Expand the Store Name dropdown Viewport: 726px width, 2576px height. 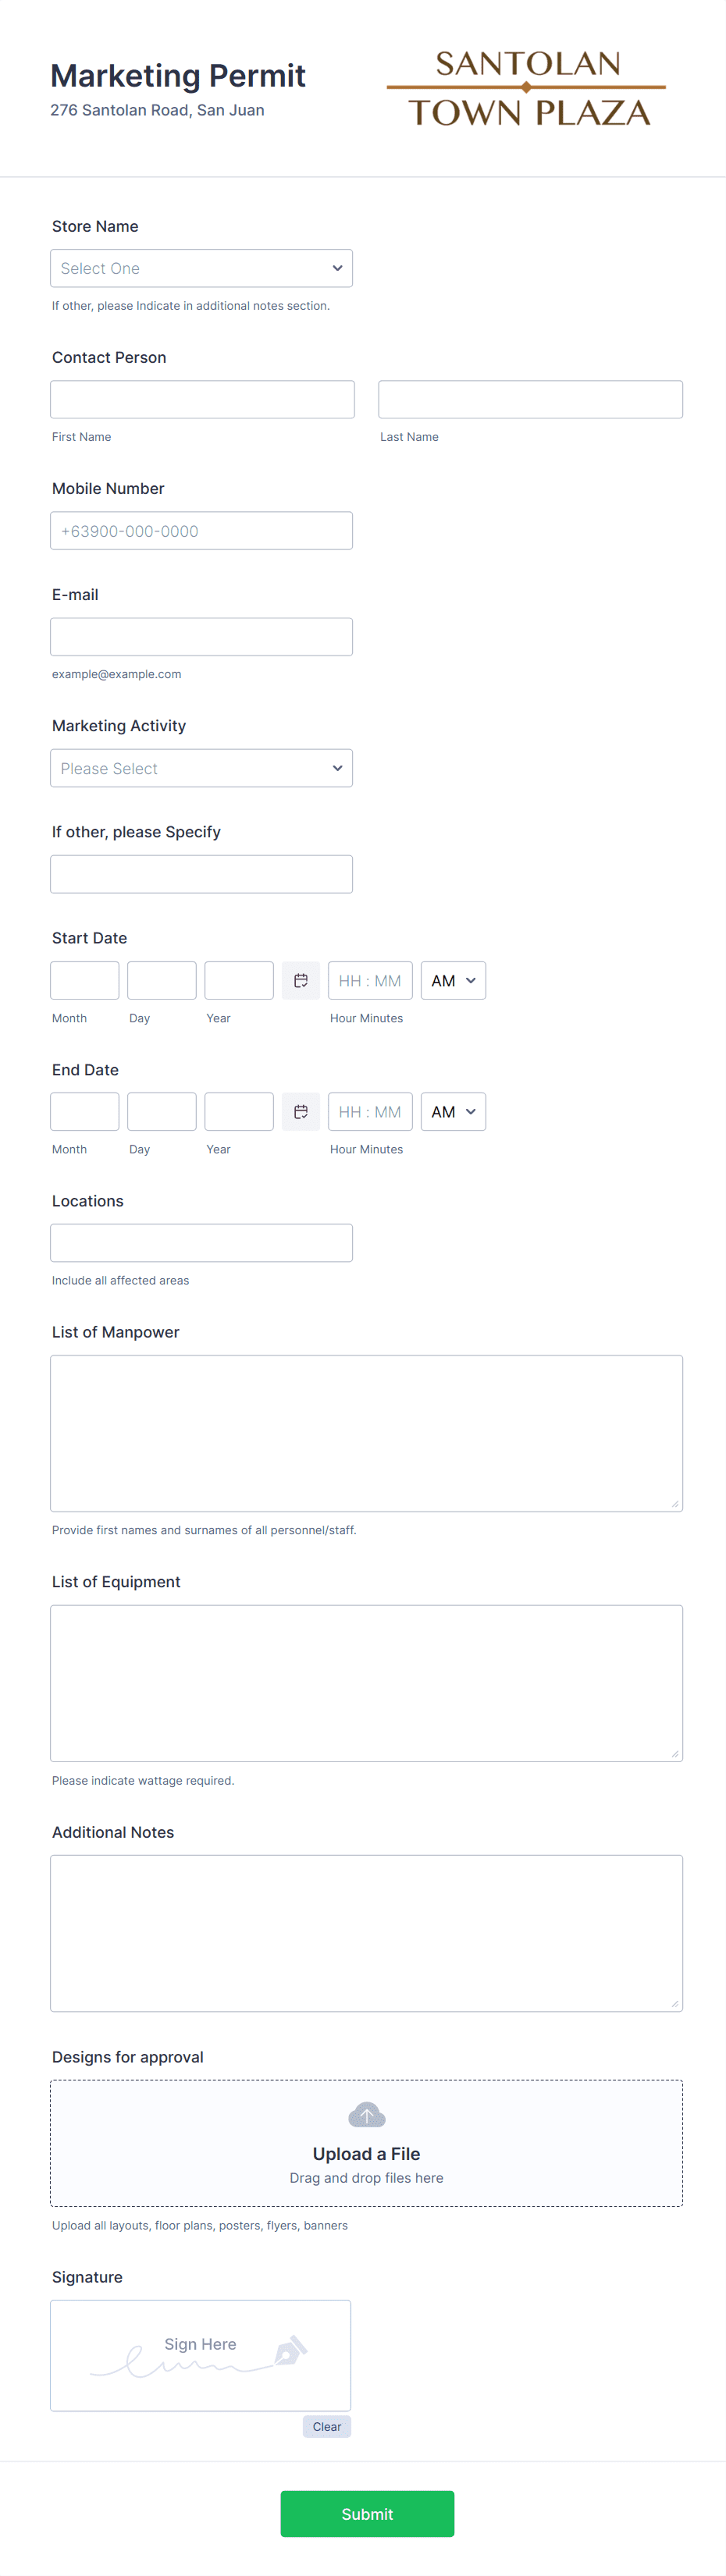[201, 268]
